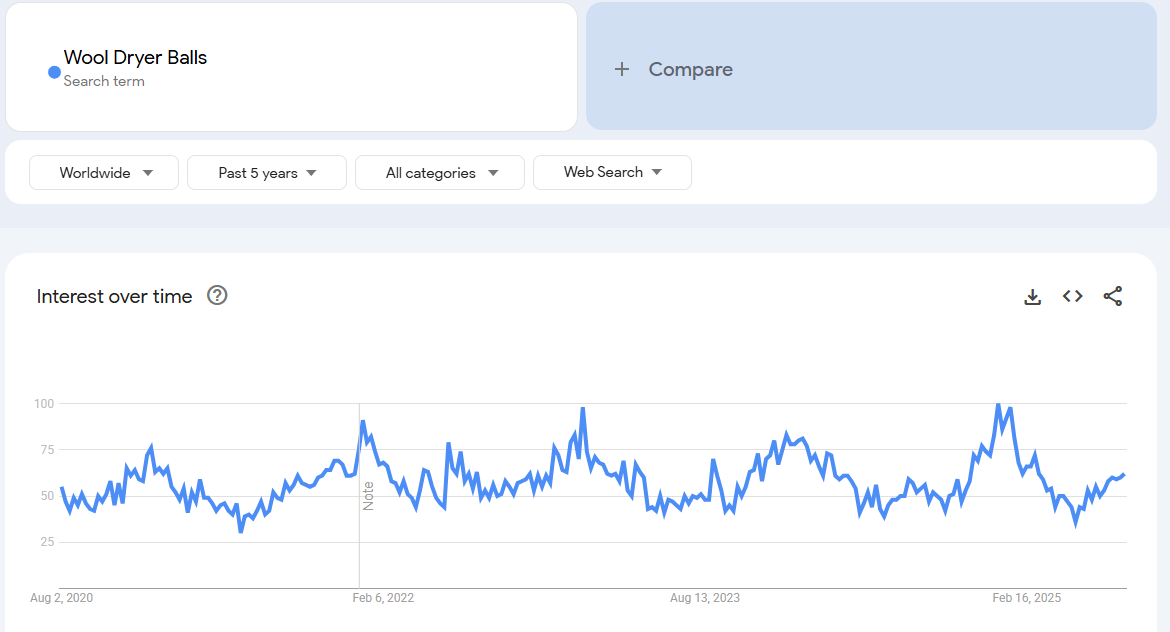
Task: Expand the All categories dropdown
Action: click(440, 173)
